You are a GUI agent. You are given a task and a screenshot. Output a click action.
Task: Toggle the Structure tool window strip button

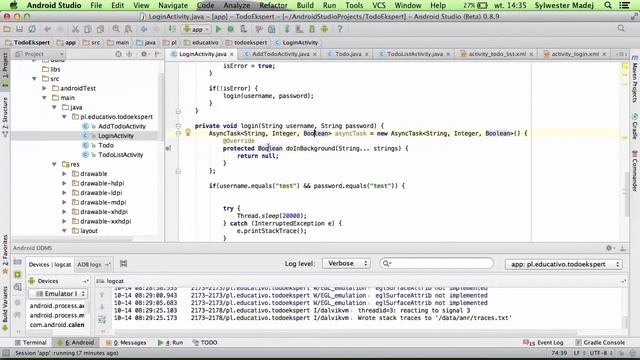[x=5, y=117]
